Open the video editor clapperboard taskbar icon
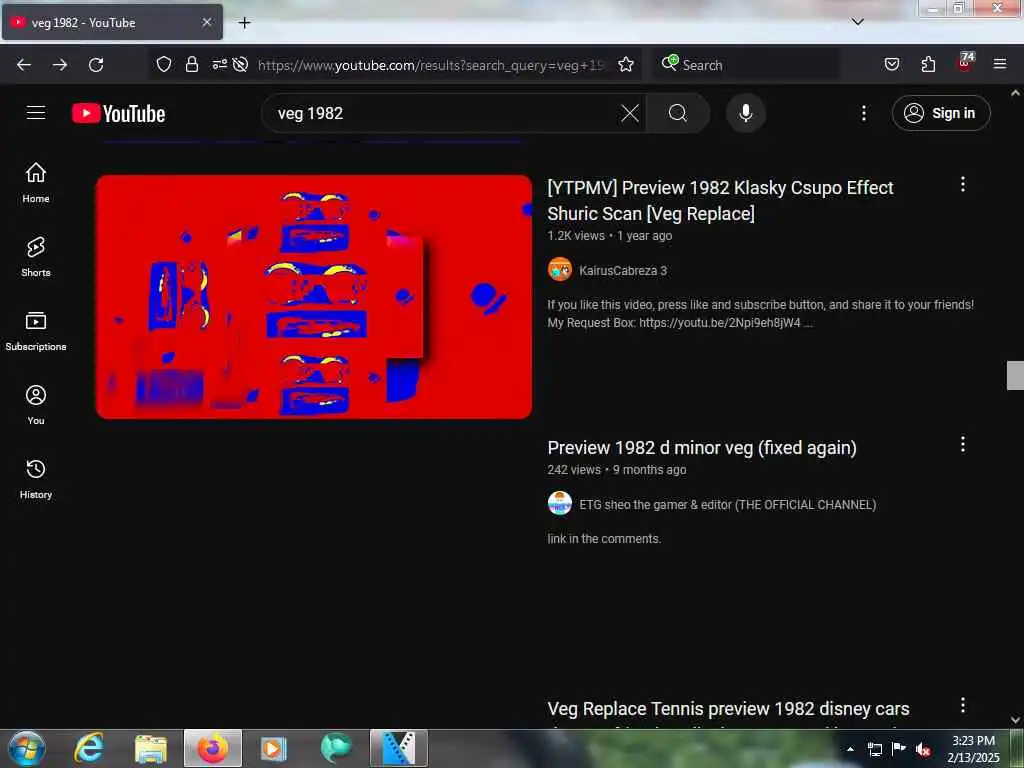This screenshot has width=1024, height=768. (x=398, y=748)
